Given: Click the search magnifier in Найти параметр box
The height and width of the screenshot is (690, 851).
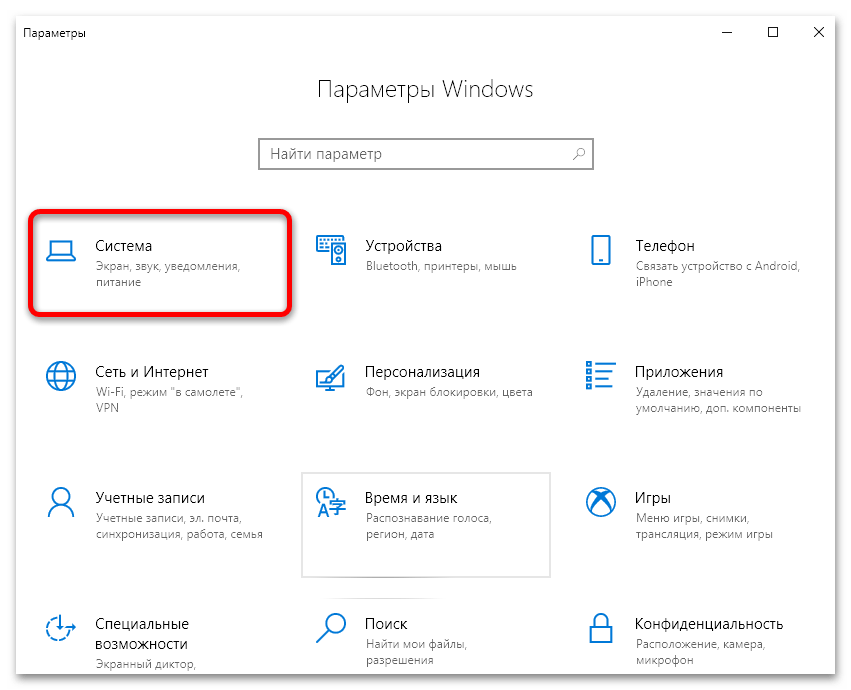Looking at the screenshot, I should (579, 154).
